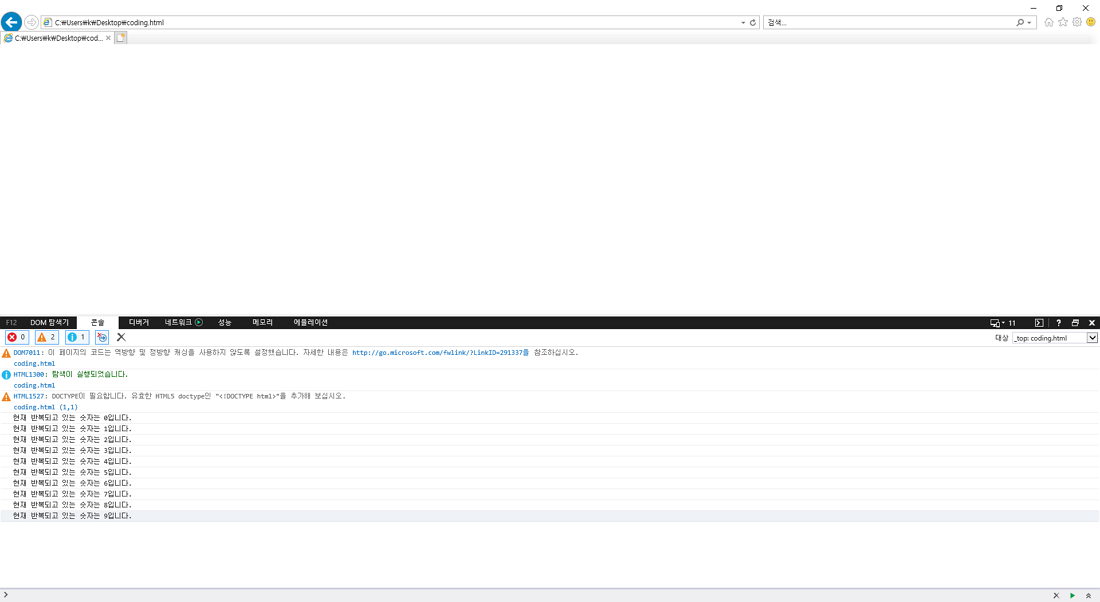Switch to the 콘솔 tab

tap(98, 323)
